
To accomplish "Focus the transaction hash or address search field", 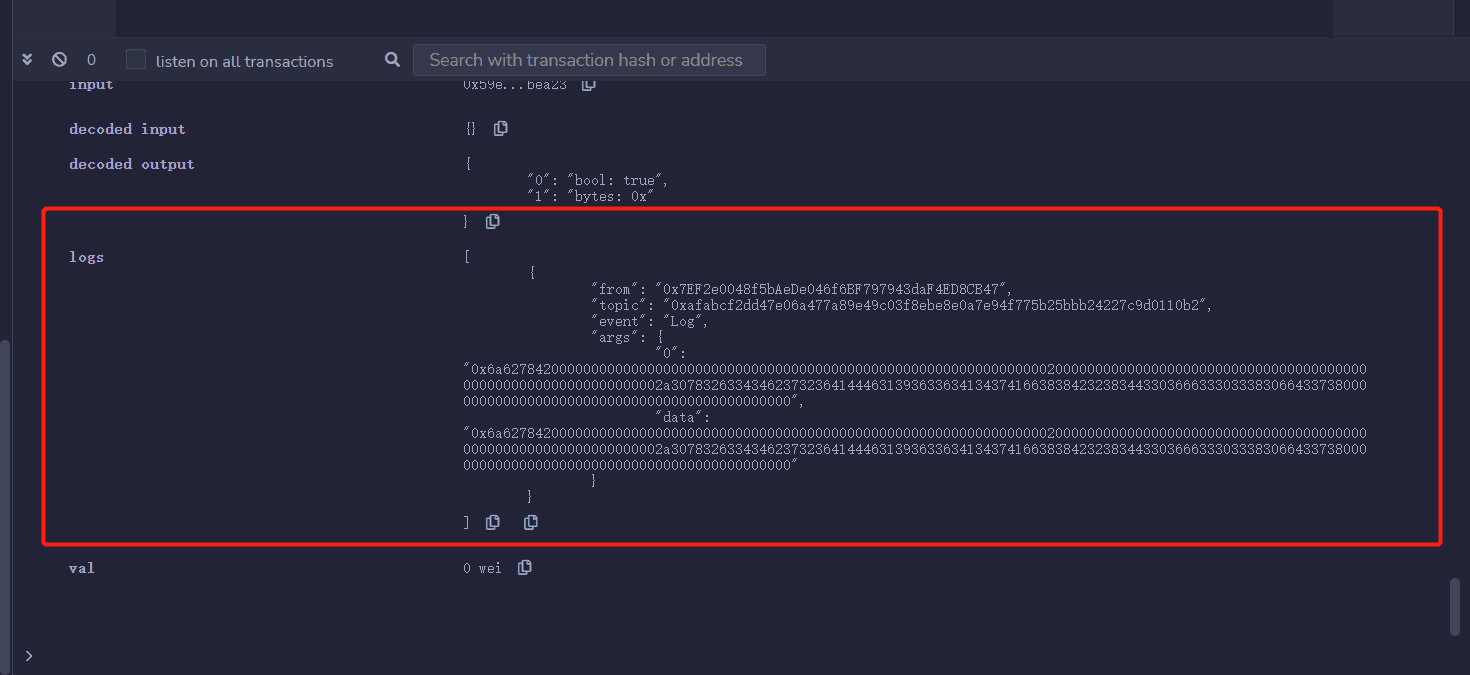I will coord(588,60).
